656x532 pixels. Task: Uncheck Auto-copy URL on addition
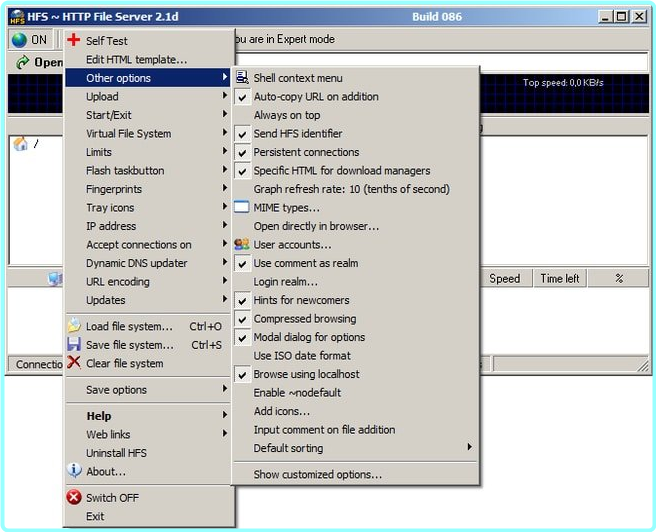pyautogui.click(x=242, y=97)
